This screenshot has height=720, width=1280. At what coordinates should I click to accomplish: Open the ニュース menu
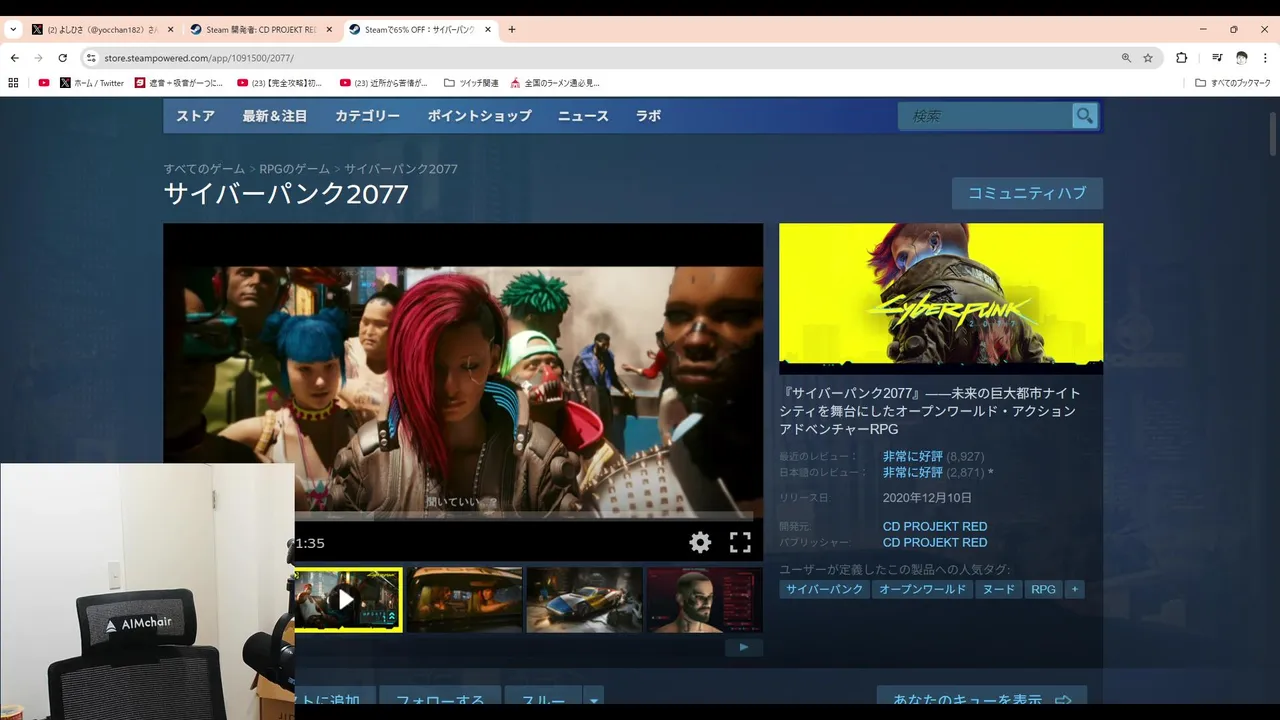(583, 116)
